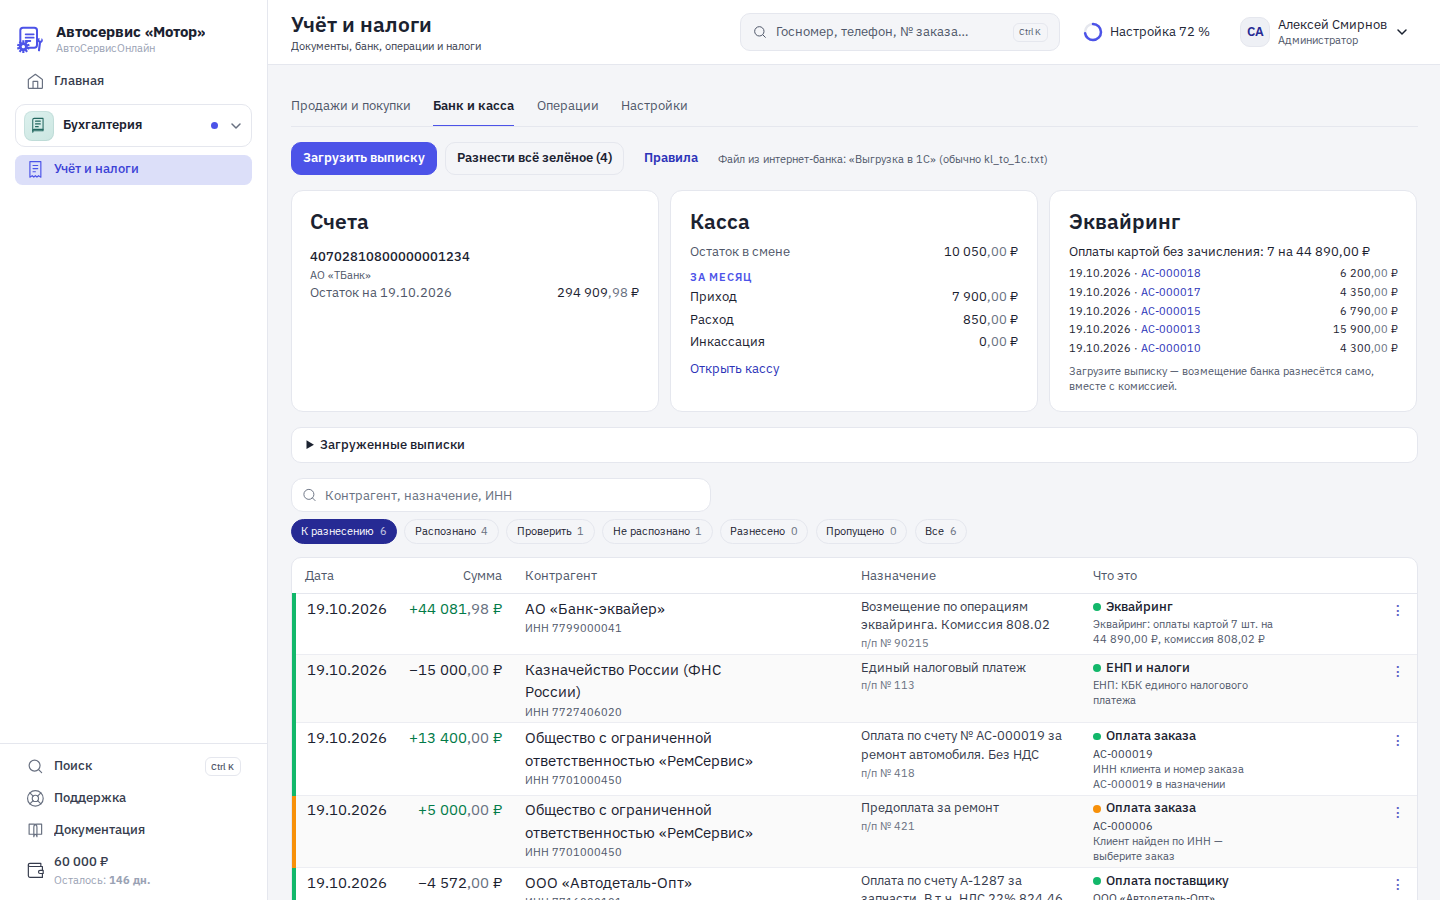The width and height of the screenshot is (1440, 900).
Task: Expand the Бухгалтерия sidebar section
Action: (236, 126)
